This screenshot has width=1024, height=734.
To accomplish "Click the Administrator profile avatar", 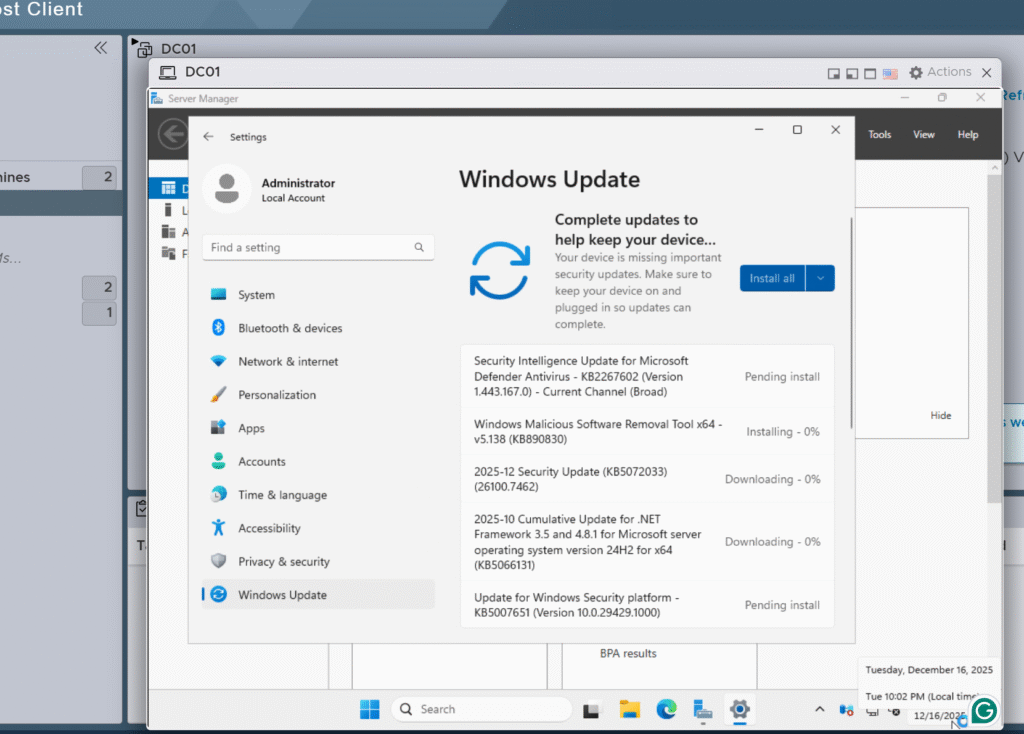I will pyautogui.click(x=226, y=189).
